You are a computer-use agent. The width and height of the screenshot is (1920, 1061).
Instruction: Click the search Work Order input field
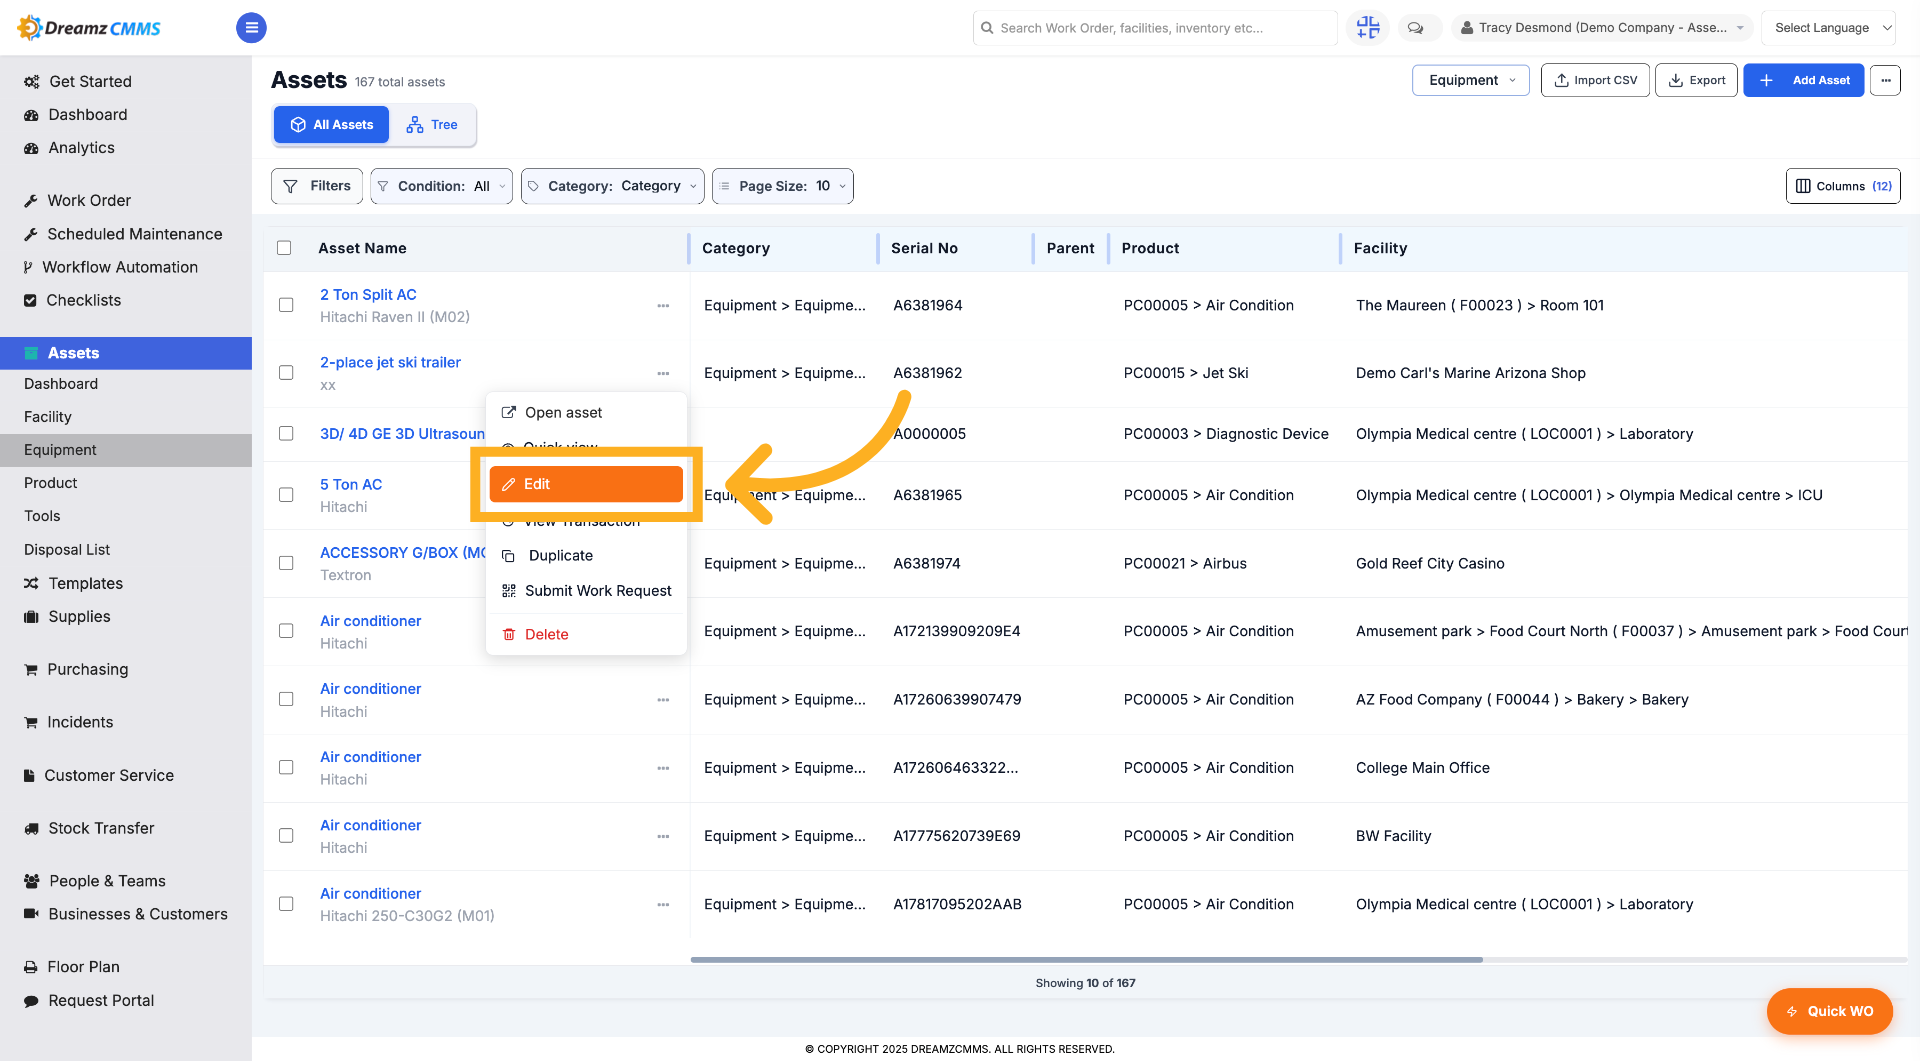tap(1155, 28)
